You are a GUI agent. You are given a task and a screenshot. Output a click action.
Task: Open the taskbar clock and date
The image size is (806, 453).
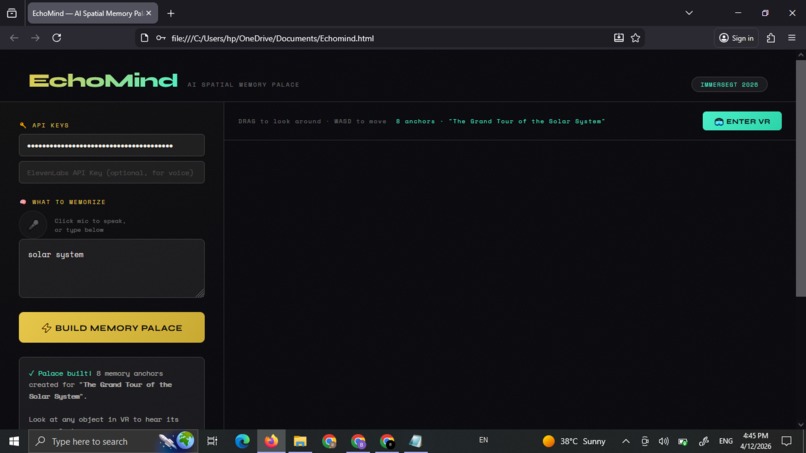tap(755, 441)
